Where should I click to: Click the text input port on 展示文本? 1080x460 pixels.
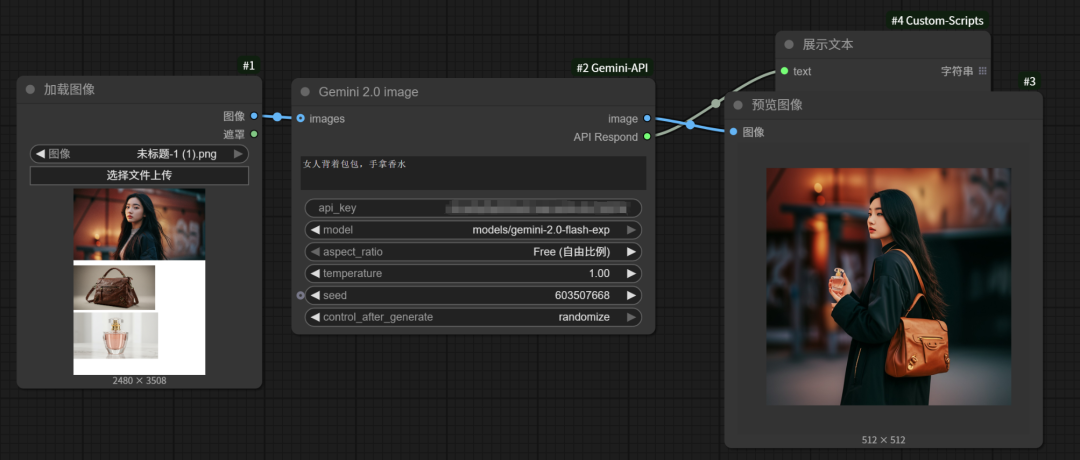pyautogui.click(x=785, y=71)
